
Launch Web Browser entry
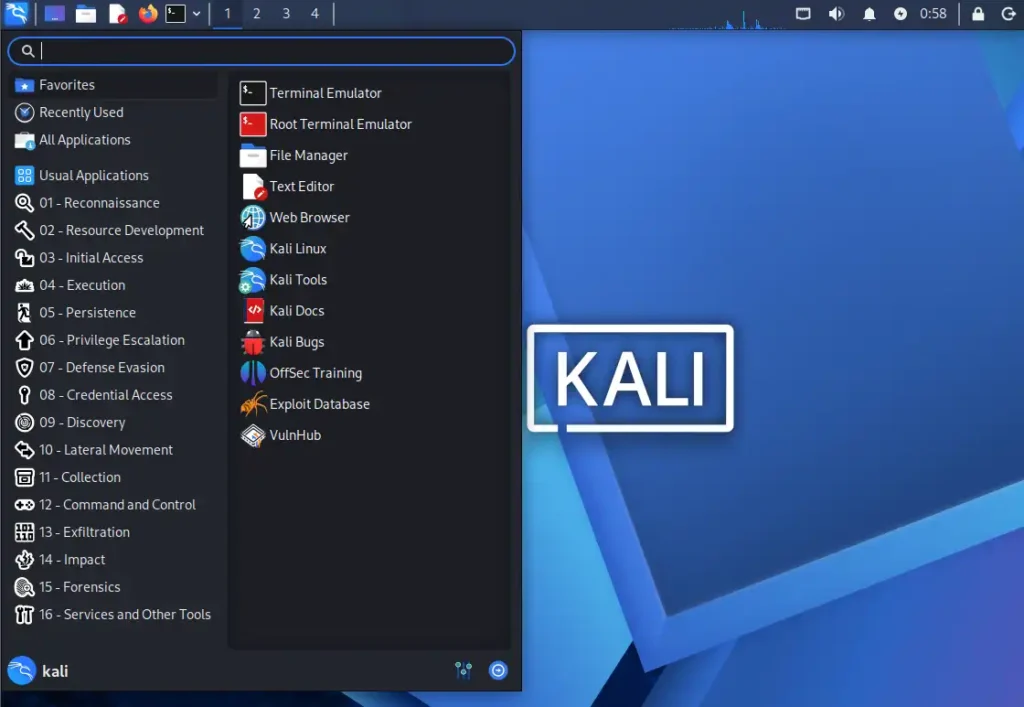pos(370,217)
